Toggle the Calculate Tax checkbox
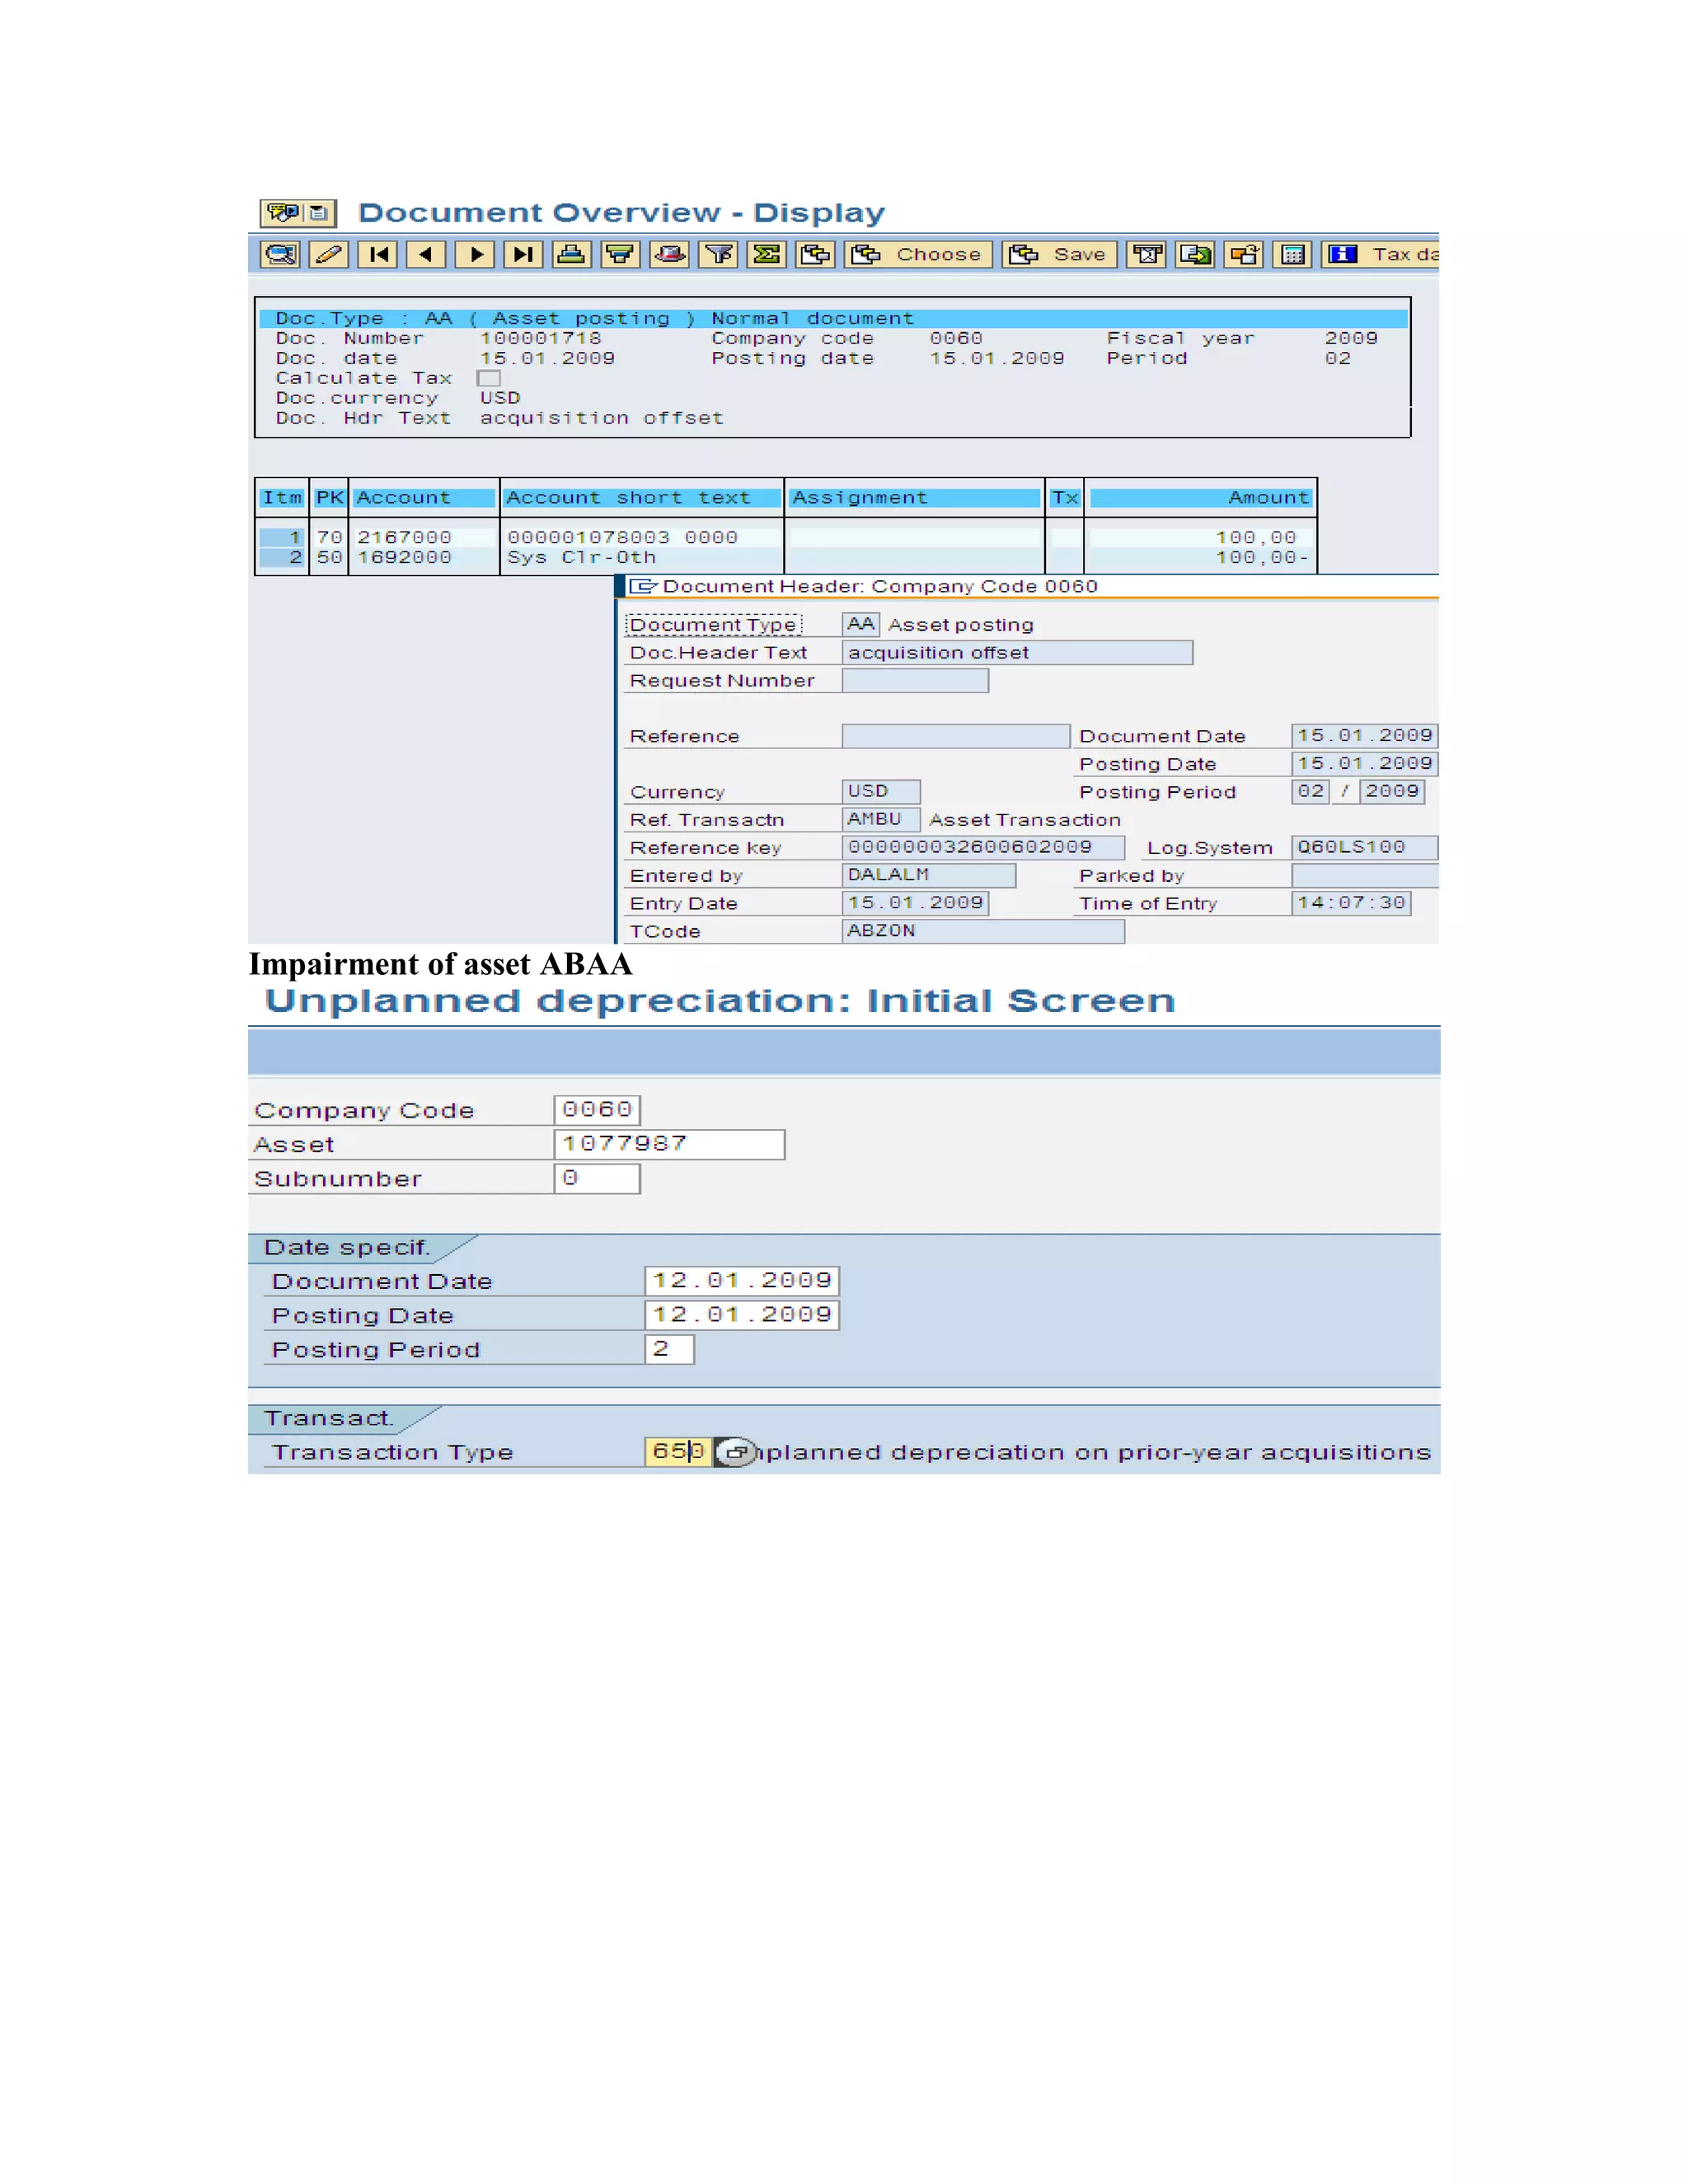Image resolution: width=1688 pixels, height=2184 pixels. click(x=489, y=378)
